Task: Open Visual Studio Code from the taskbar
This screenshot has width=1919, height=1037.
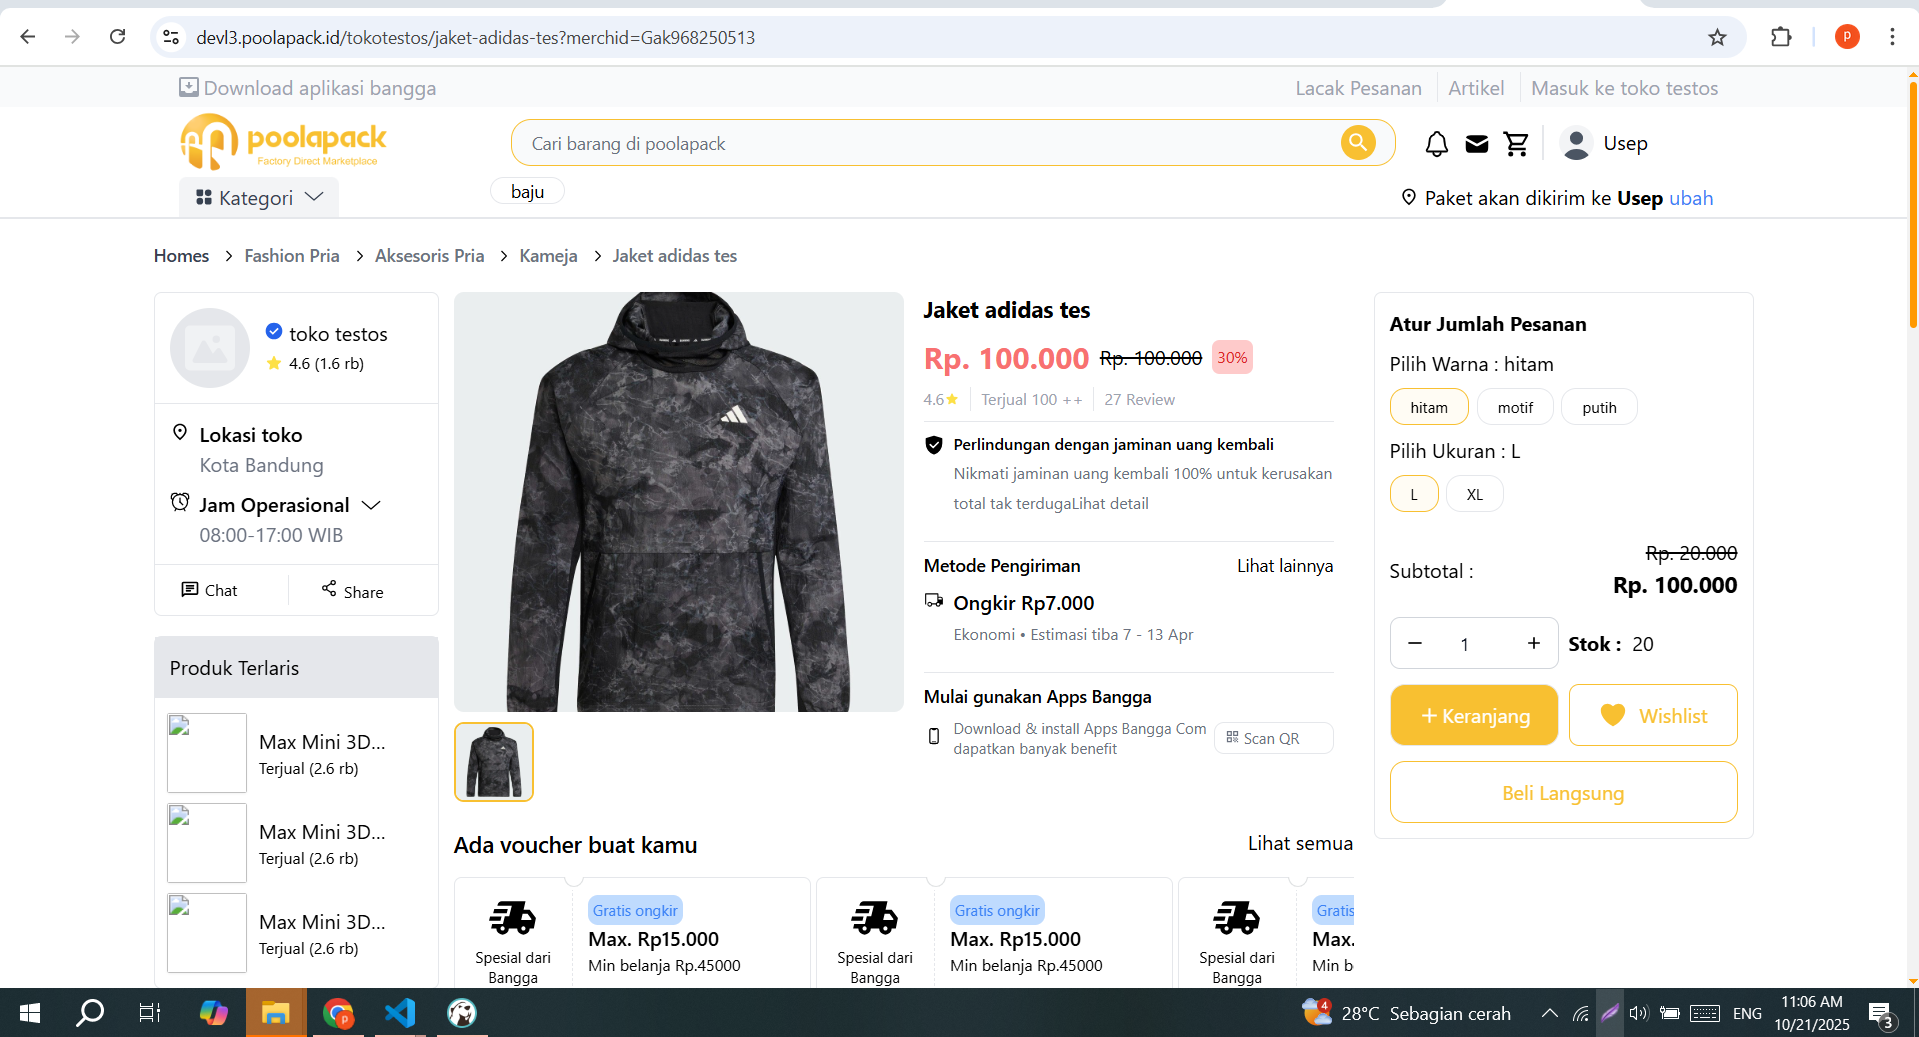Action: click(400, 1013)
